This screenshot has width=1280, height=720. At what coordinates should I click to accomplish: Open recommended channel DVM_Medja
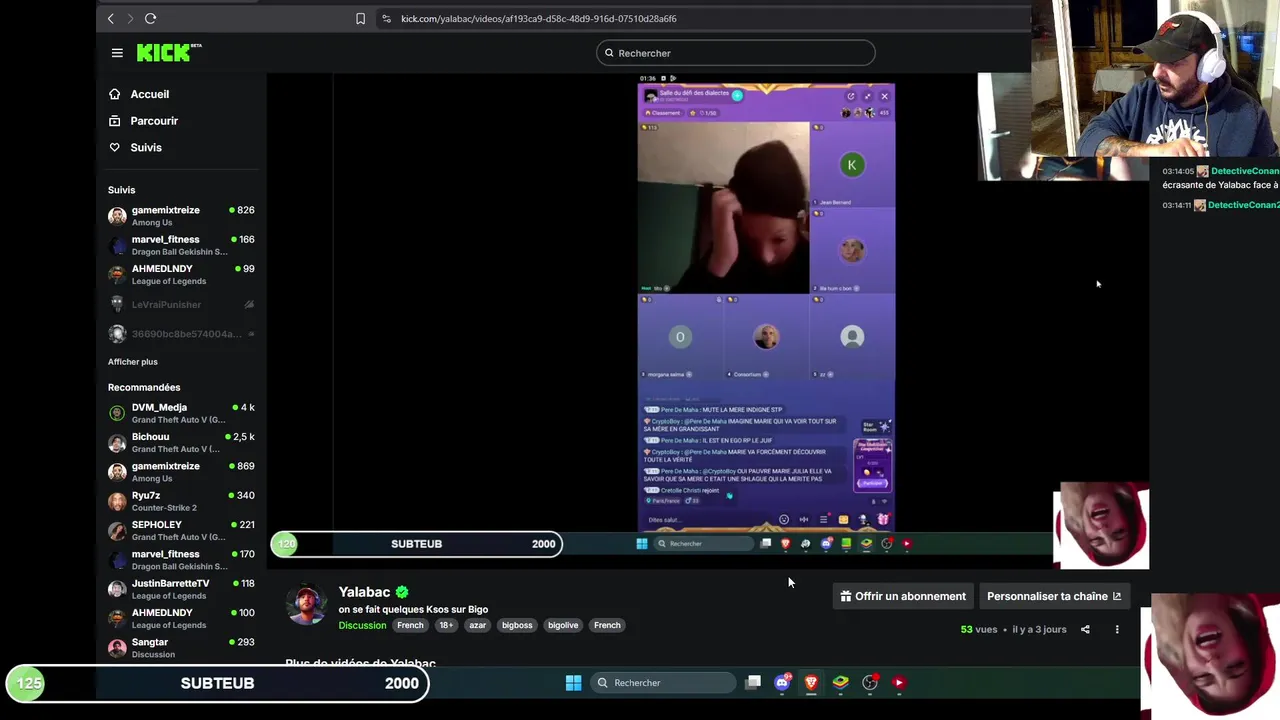[181, 413]
